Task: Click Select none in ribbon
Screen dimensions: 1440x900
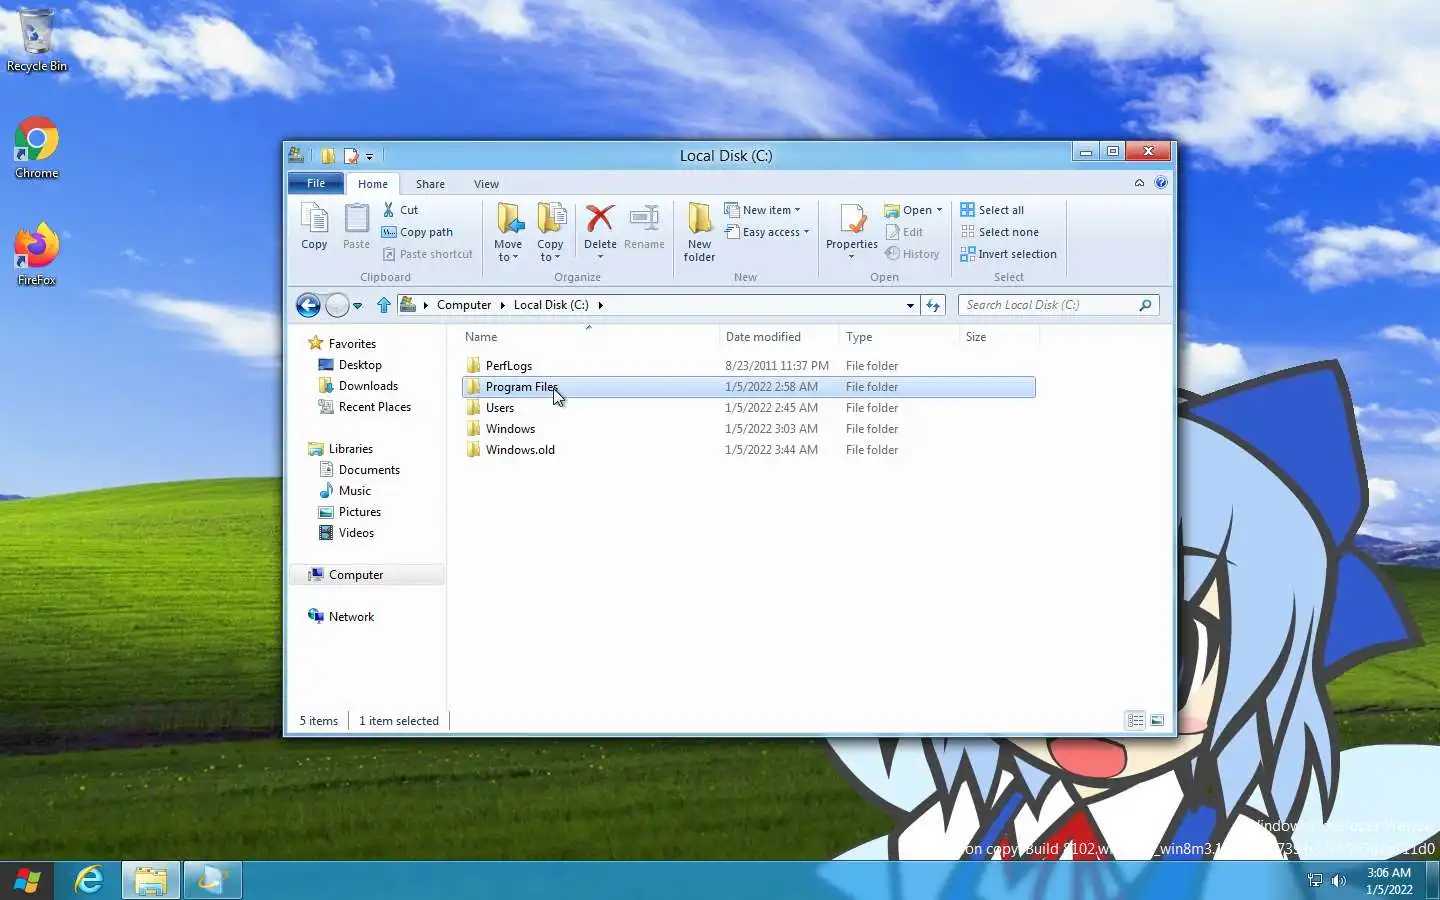Action: point(999,232)
